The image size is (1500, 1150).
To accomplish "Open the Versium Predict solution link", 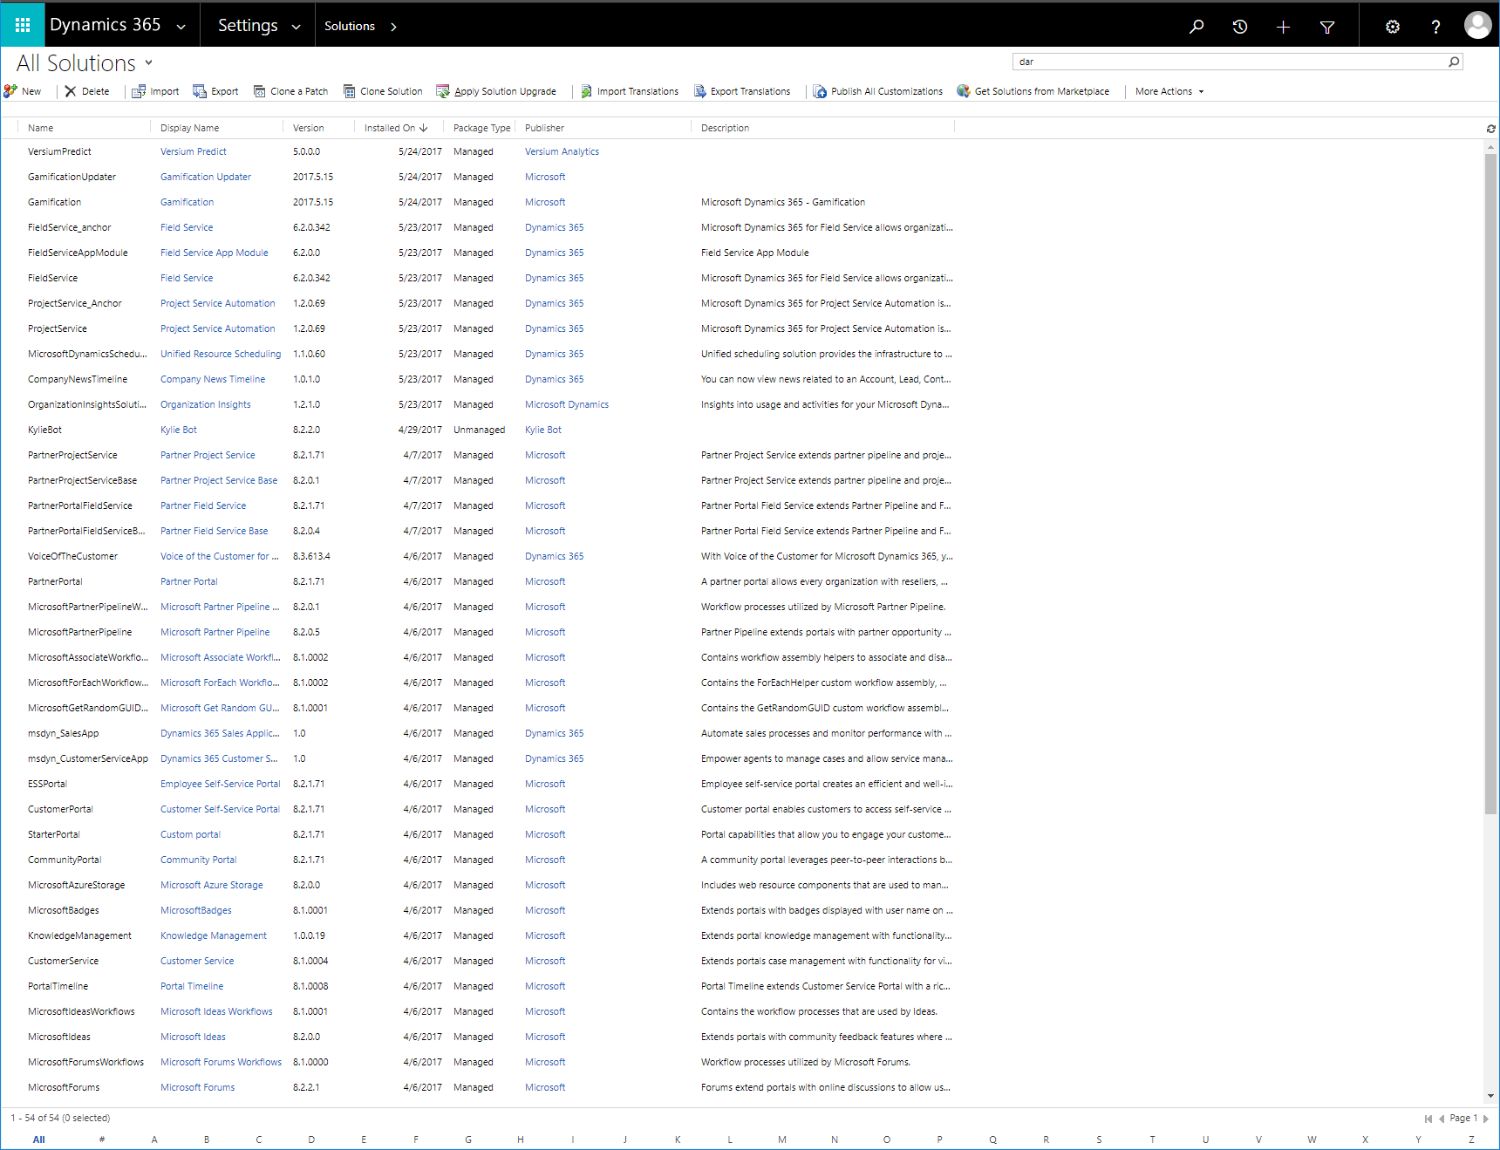I will (x=193, y=152).
